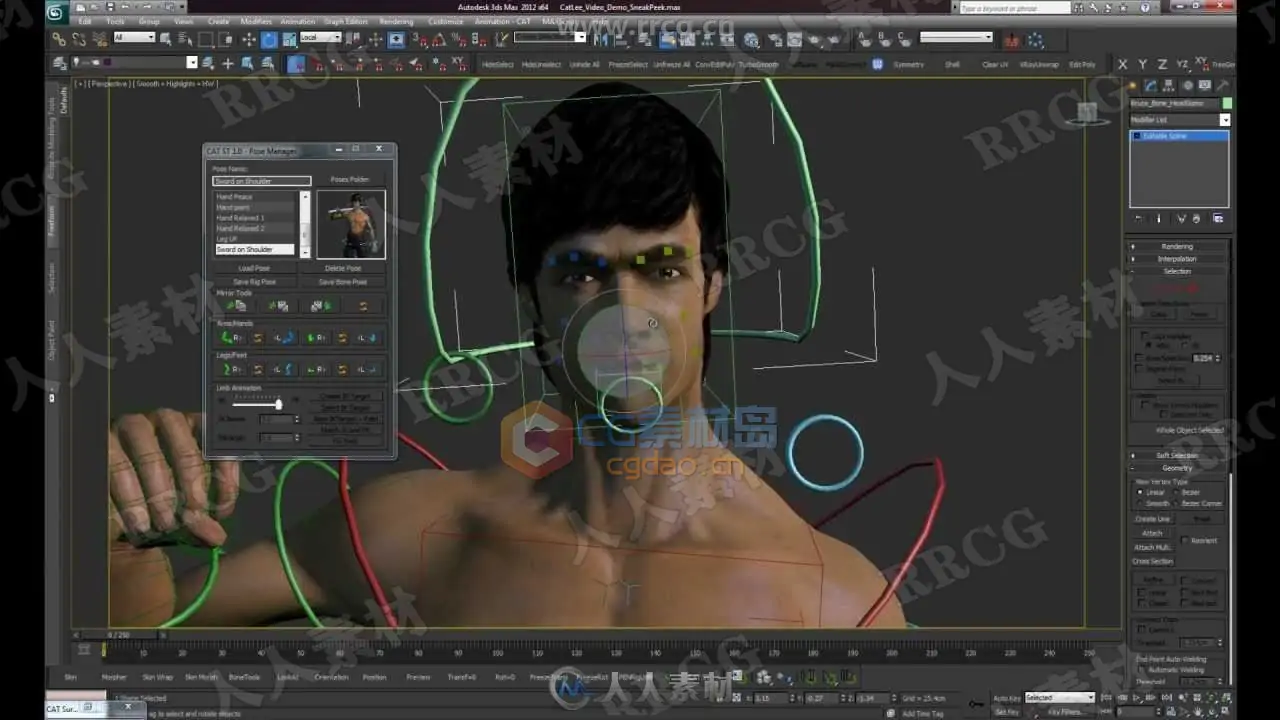Screen dimensions: 1280x720
Task: Open the Tools menu
Action: coord(116,21)
